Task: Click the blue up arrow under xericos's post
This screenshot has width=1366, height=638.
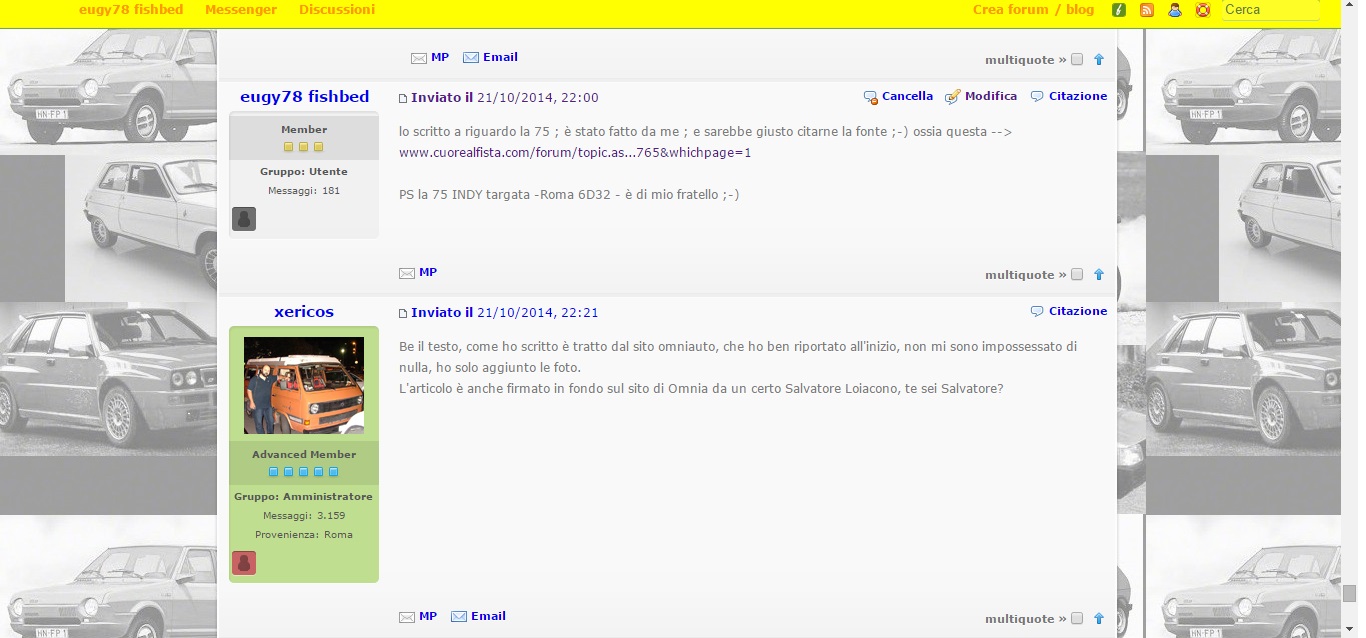Action: (x=1099, y=619)
